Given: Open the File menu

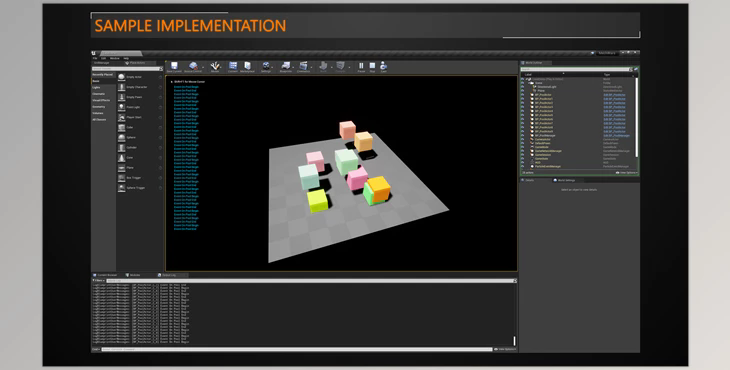Looking at the screenshot, I should click(95, 58).
